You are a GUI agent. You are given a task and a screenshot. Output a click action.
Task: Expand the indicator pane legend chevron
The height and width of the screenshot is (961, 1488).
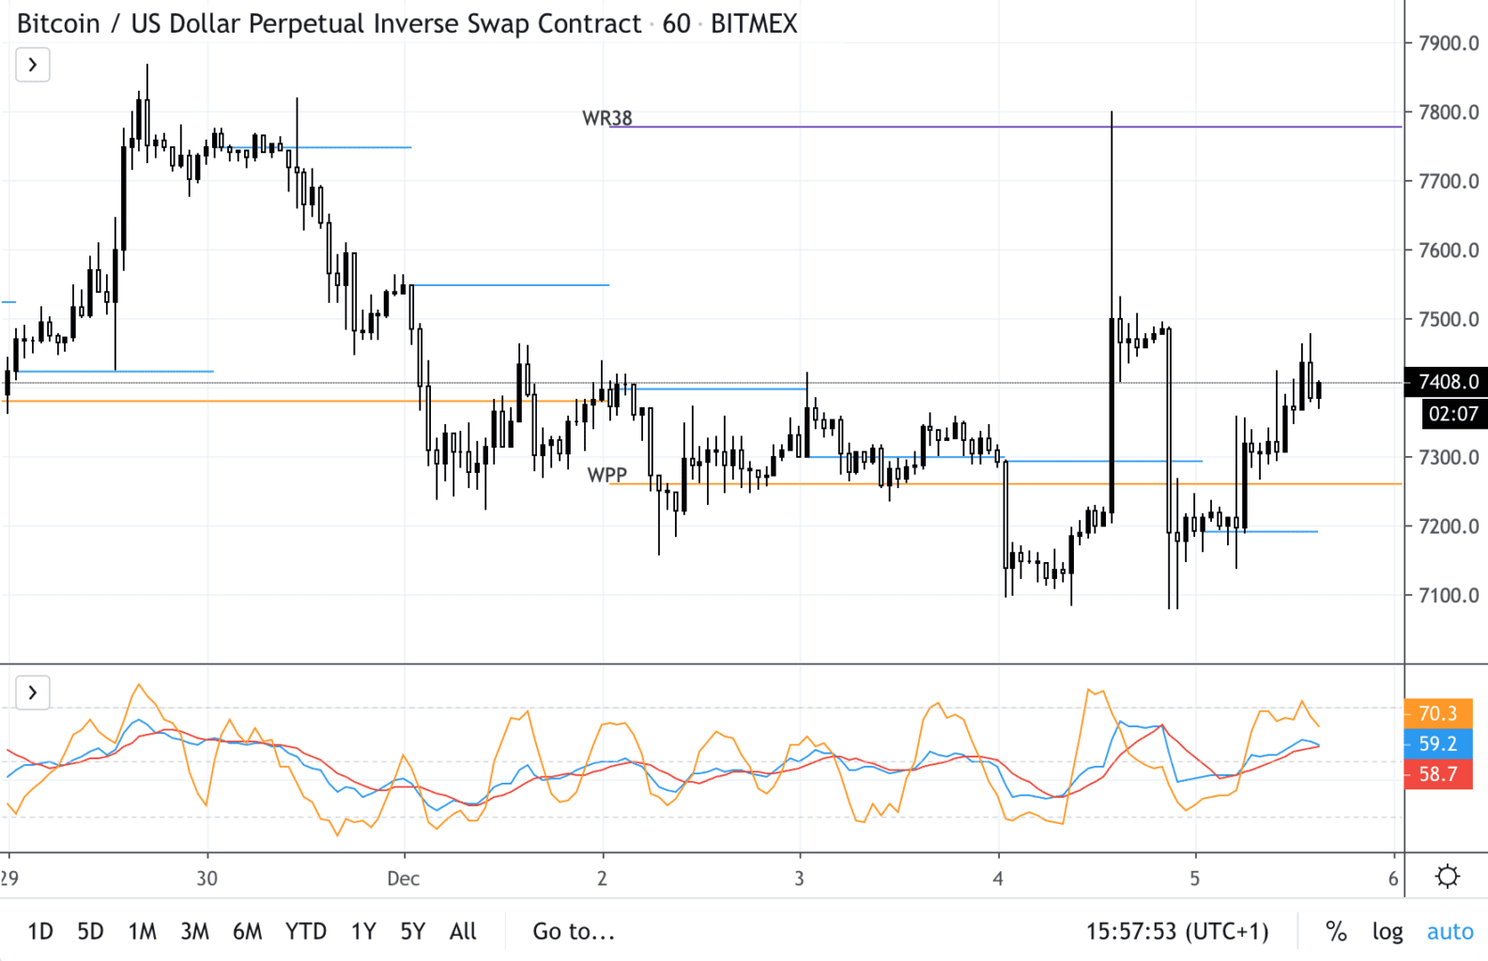[33, 692]
